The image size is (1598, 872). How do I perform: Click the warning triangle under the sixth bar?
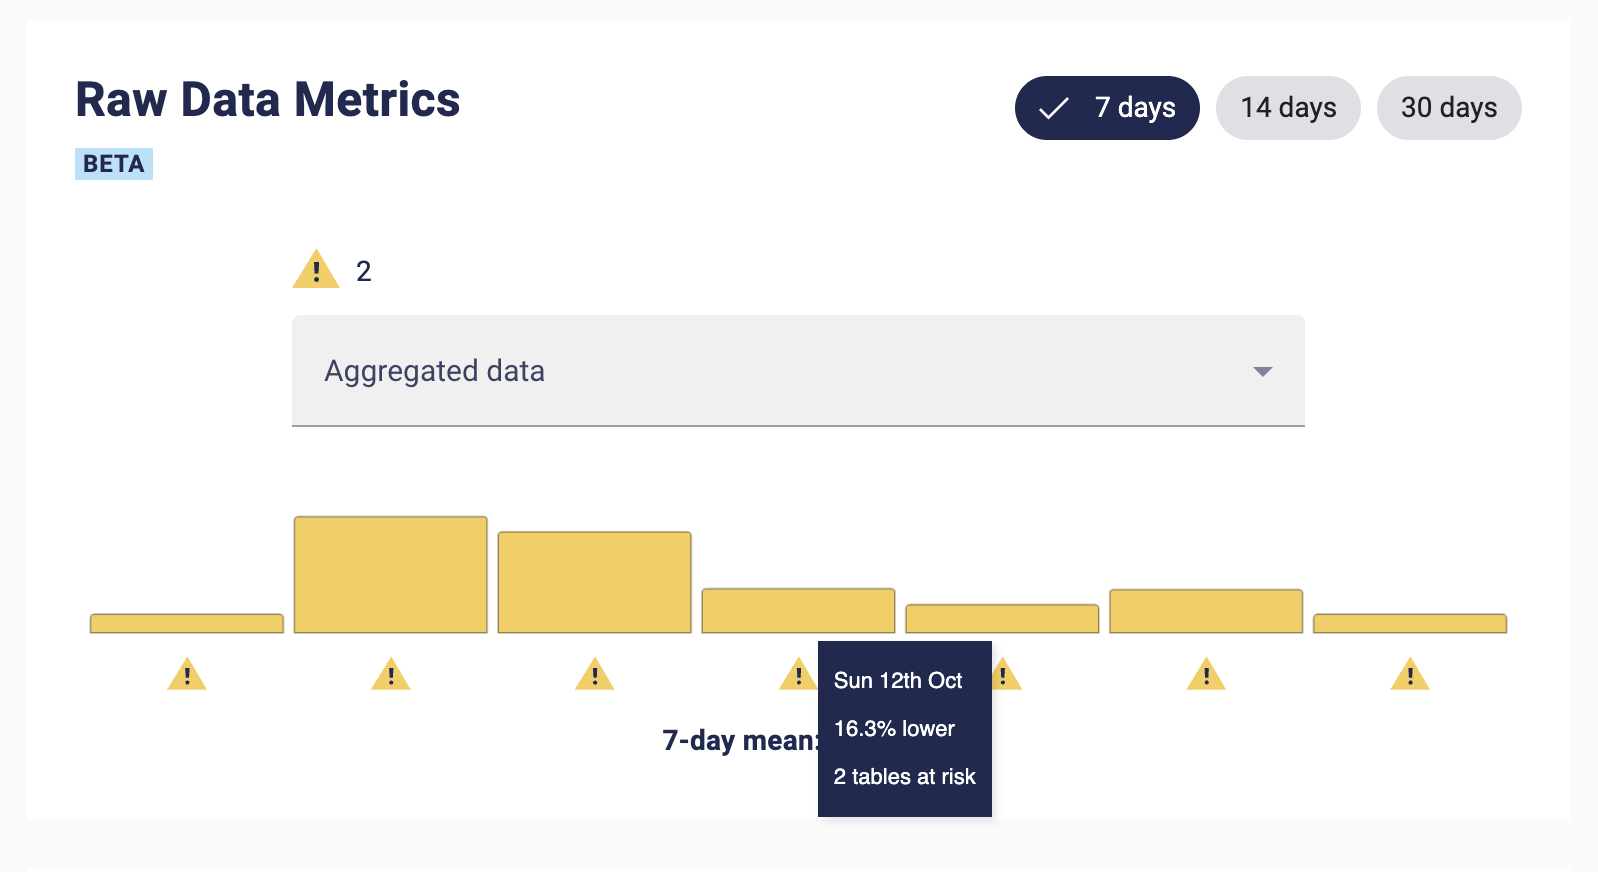point(1206,674)
